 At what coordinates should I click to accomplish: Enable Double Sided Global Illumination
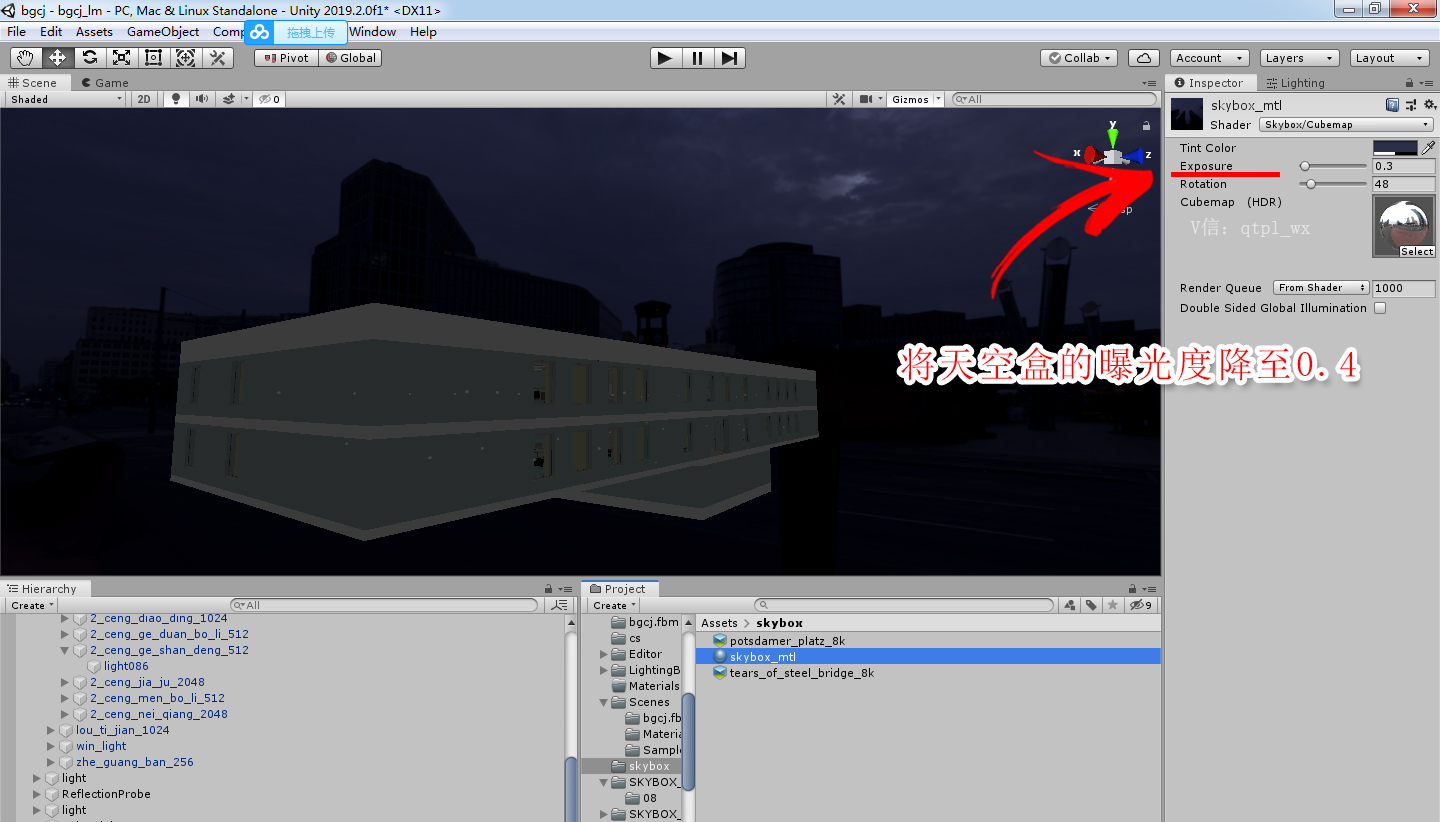click(1380, 308)
